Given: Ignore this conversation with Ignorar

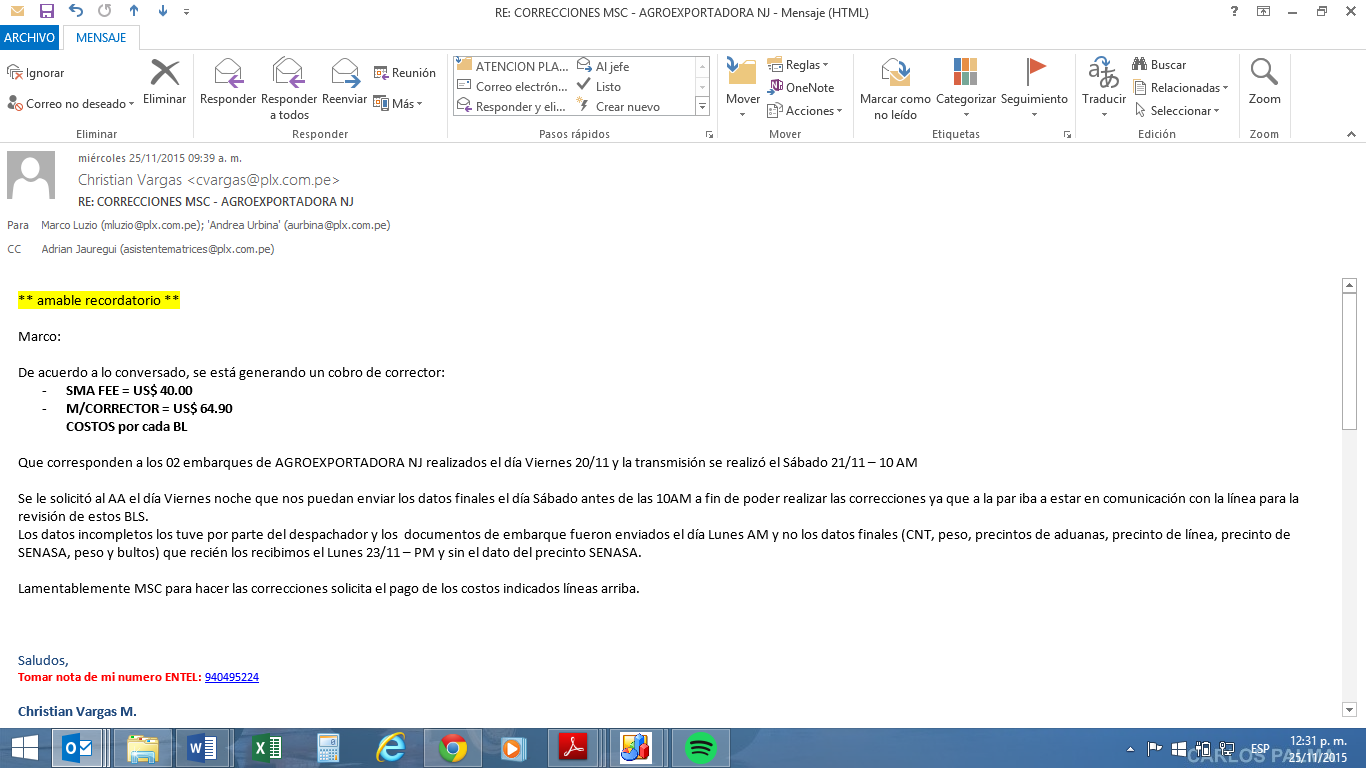Looking at the screenshot, I should (x=36, y=73).
